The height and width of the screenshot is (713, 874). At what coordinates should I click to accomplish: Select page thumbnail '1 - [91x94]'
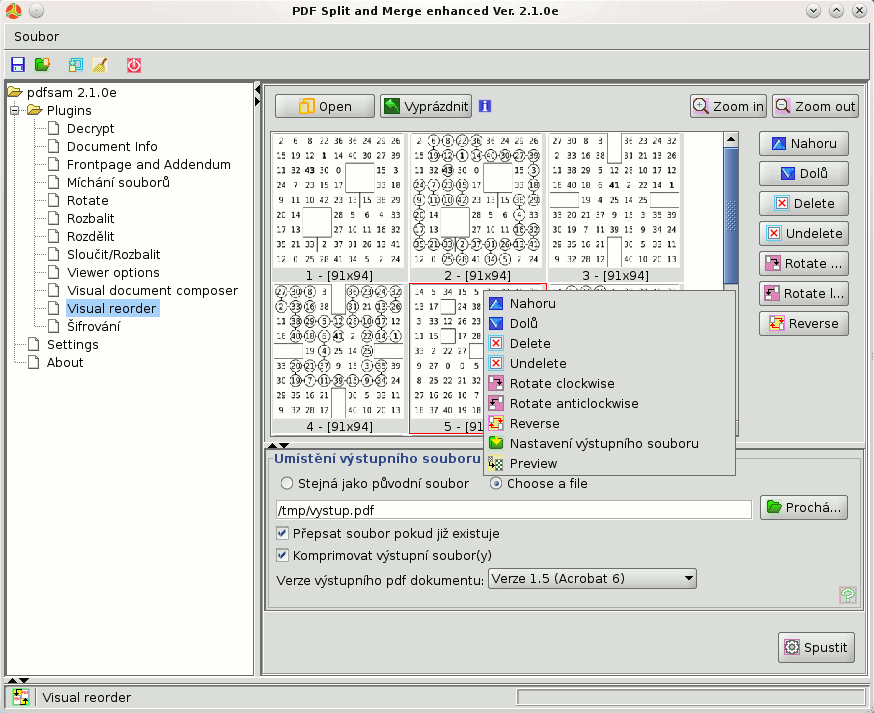[339, 208]
